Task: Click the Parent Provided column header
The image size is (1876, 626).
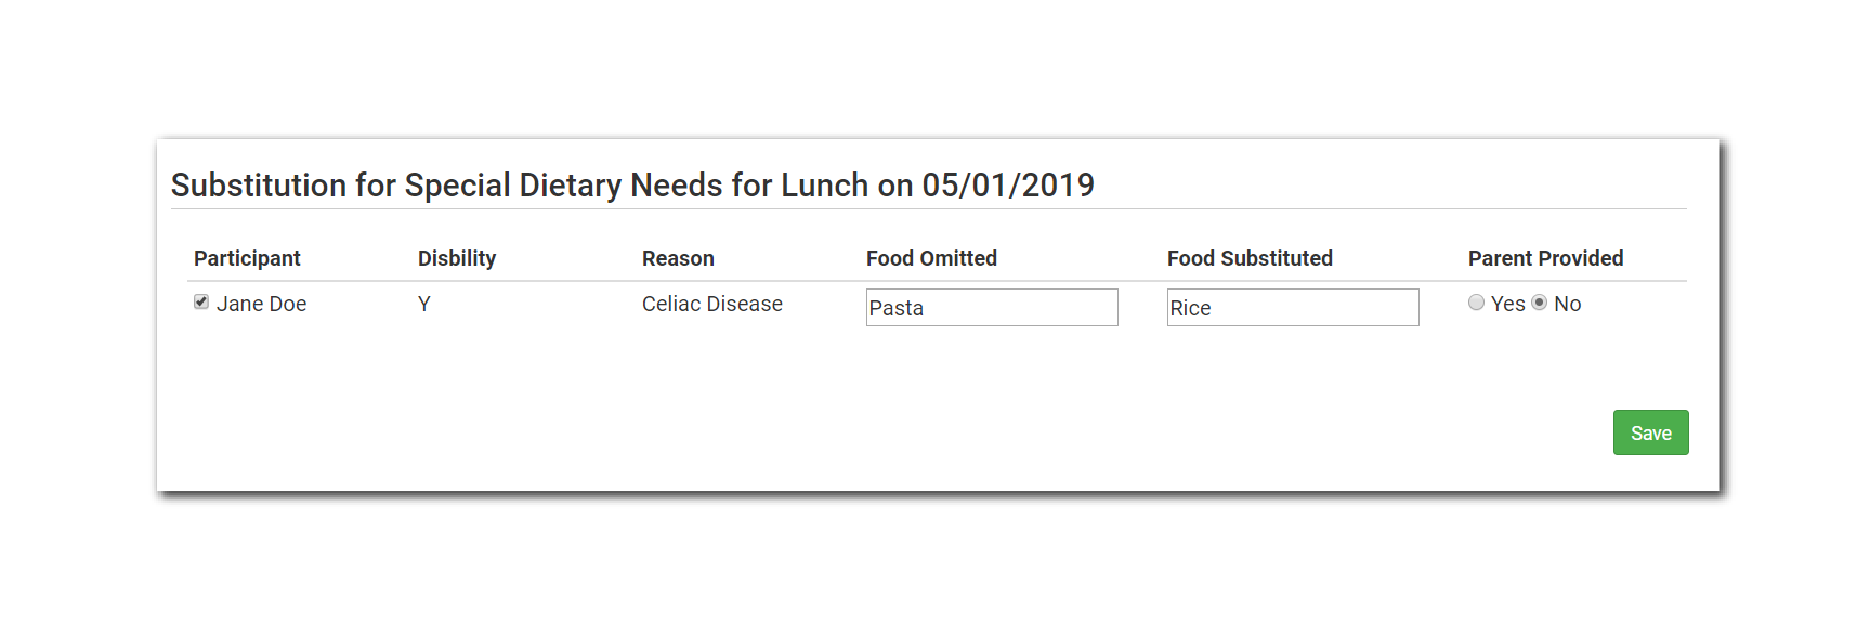Action: coord(1545,259)
